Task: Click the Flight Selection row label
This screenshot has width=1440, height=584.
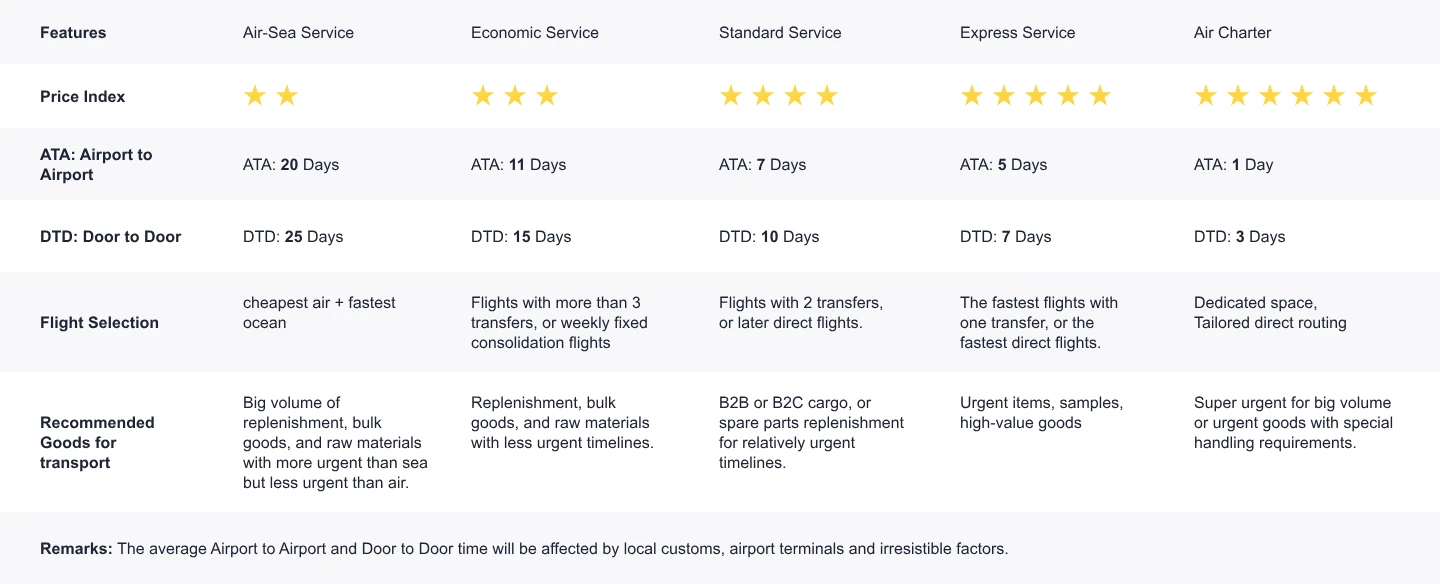Action: click(x=99, y=323)
